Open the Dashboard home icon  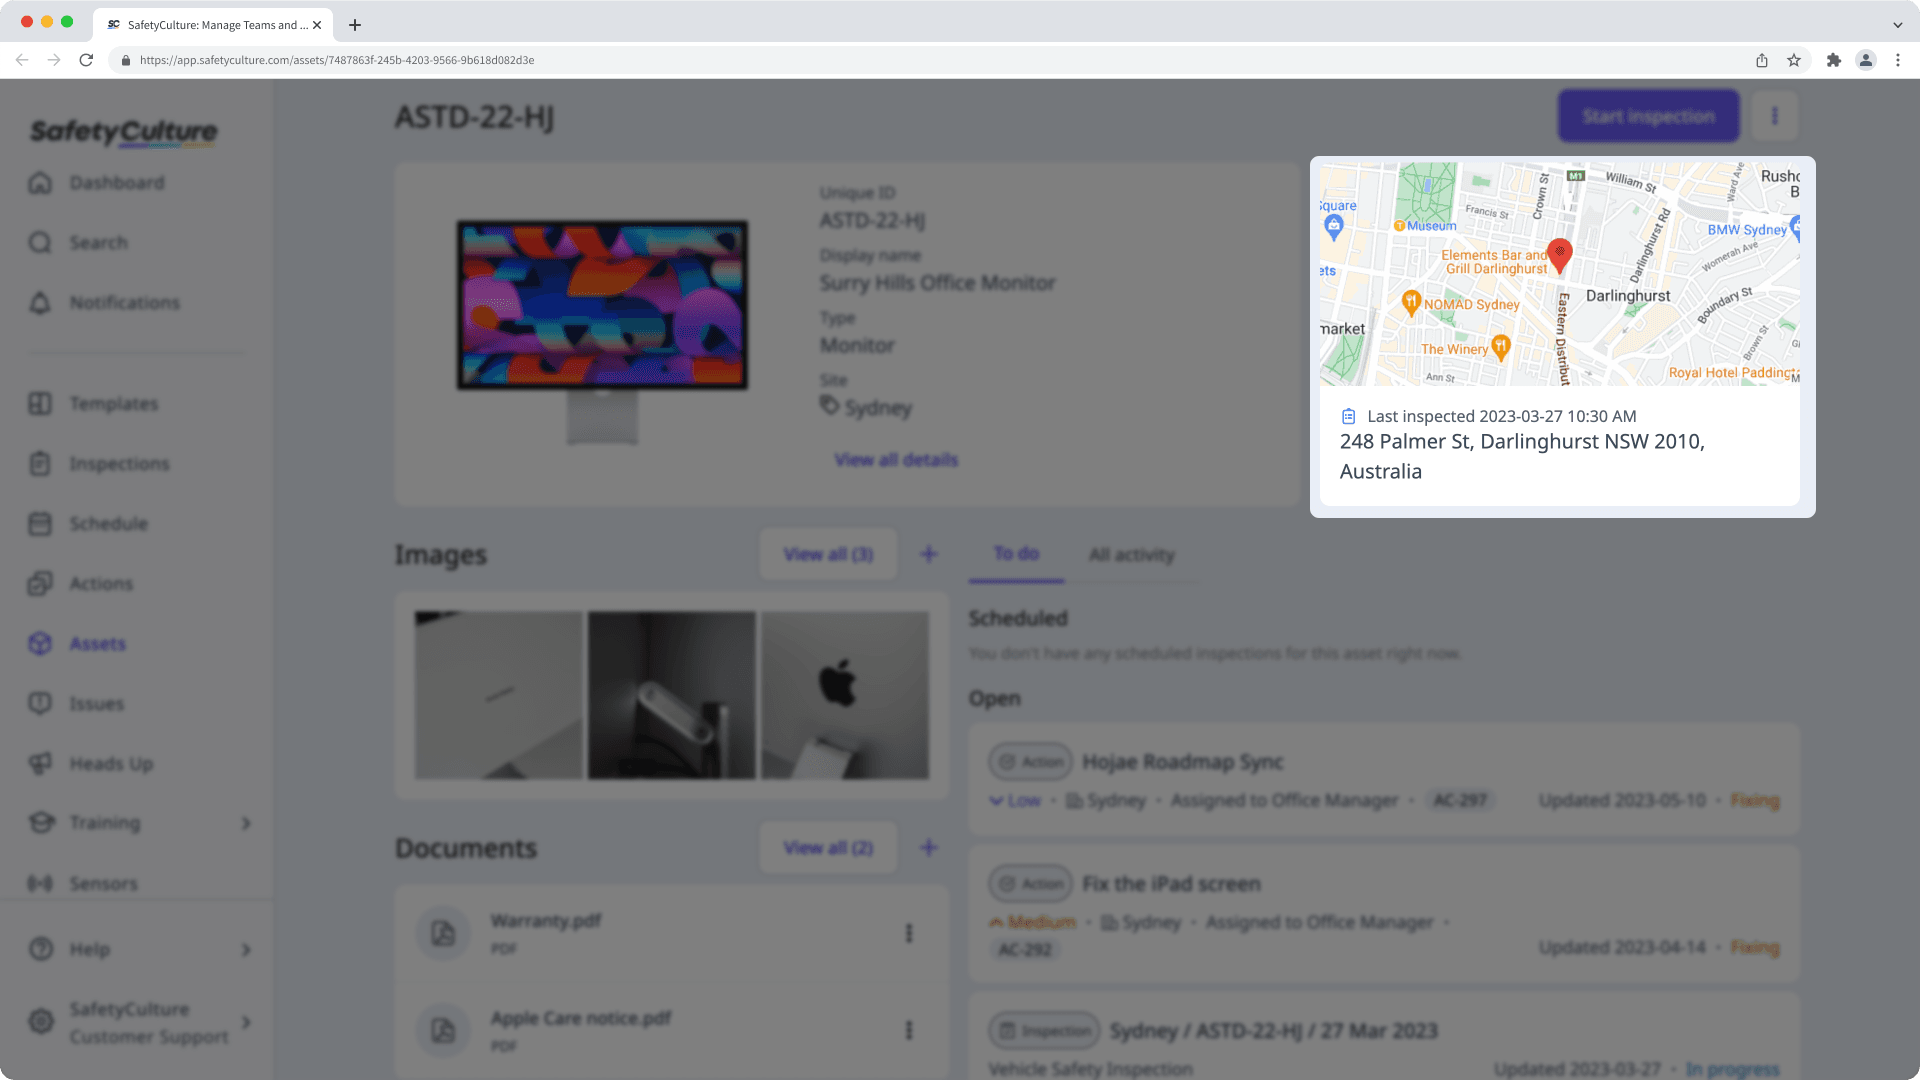pyautogui.click(x=40, y=183)
